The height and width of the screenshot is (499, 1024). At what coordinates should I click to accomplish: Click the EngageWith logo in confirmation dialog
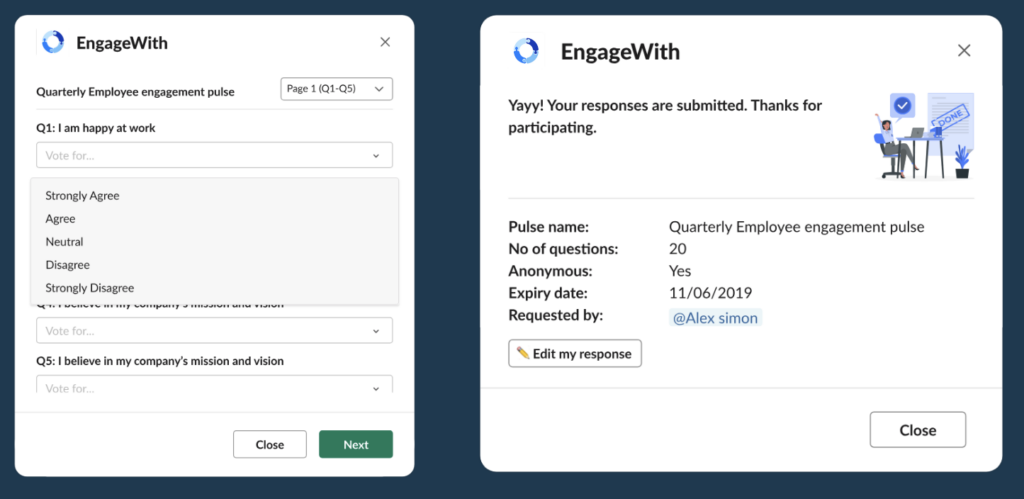pos(526,51)
